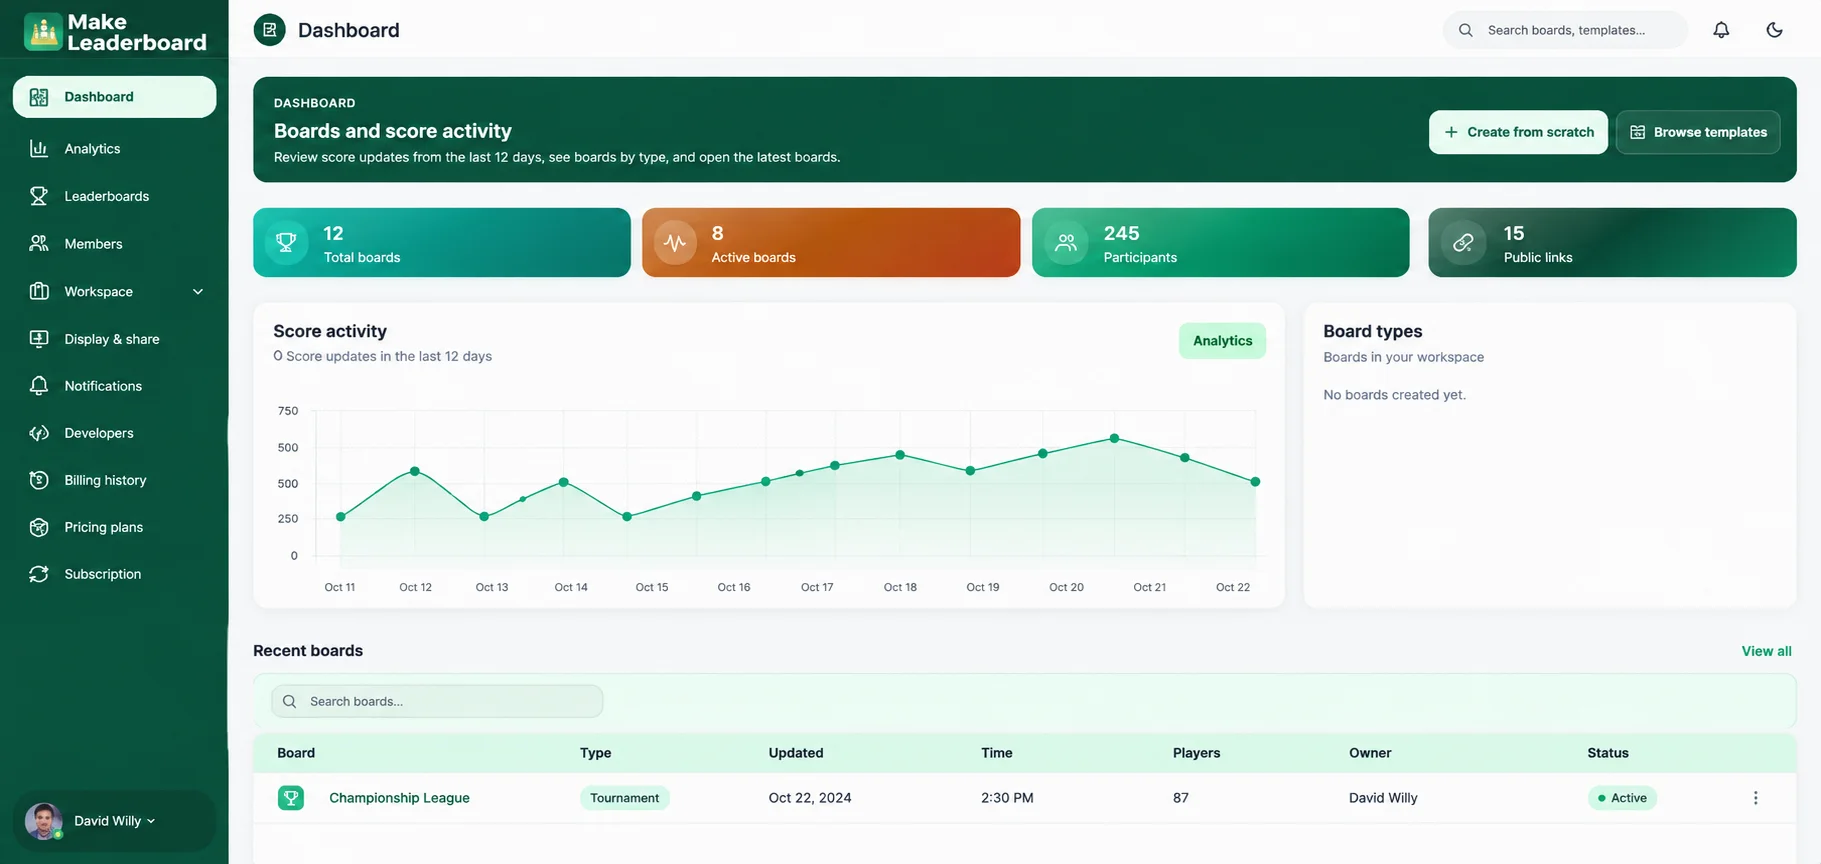Select Dashboard in the sidebar
1821x864 pixels.
[x=114, y=97]
